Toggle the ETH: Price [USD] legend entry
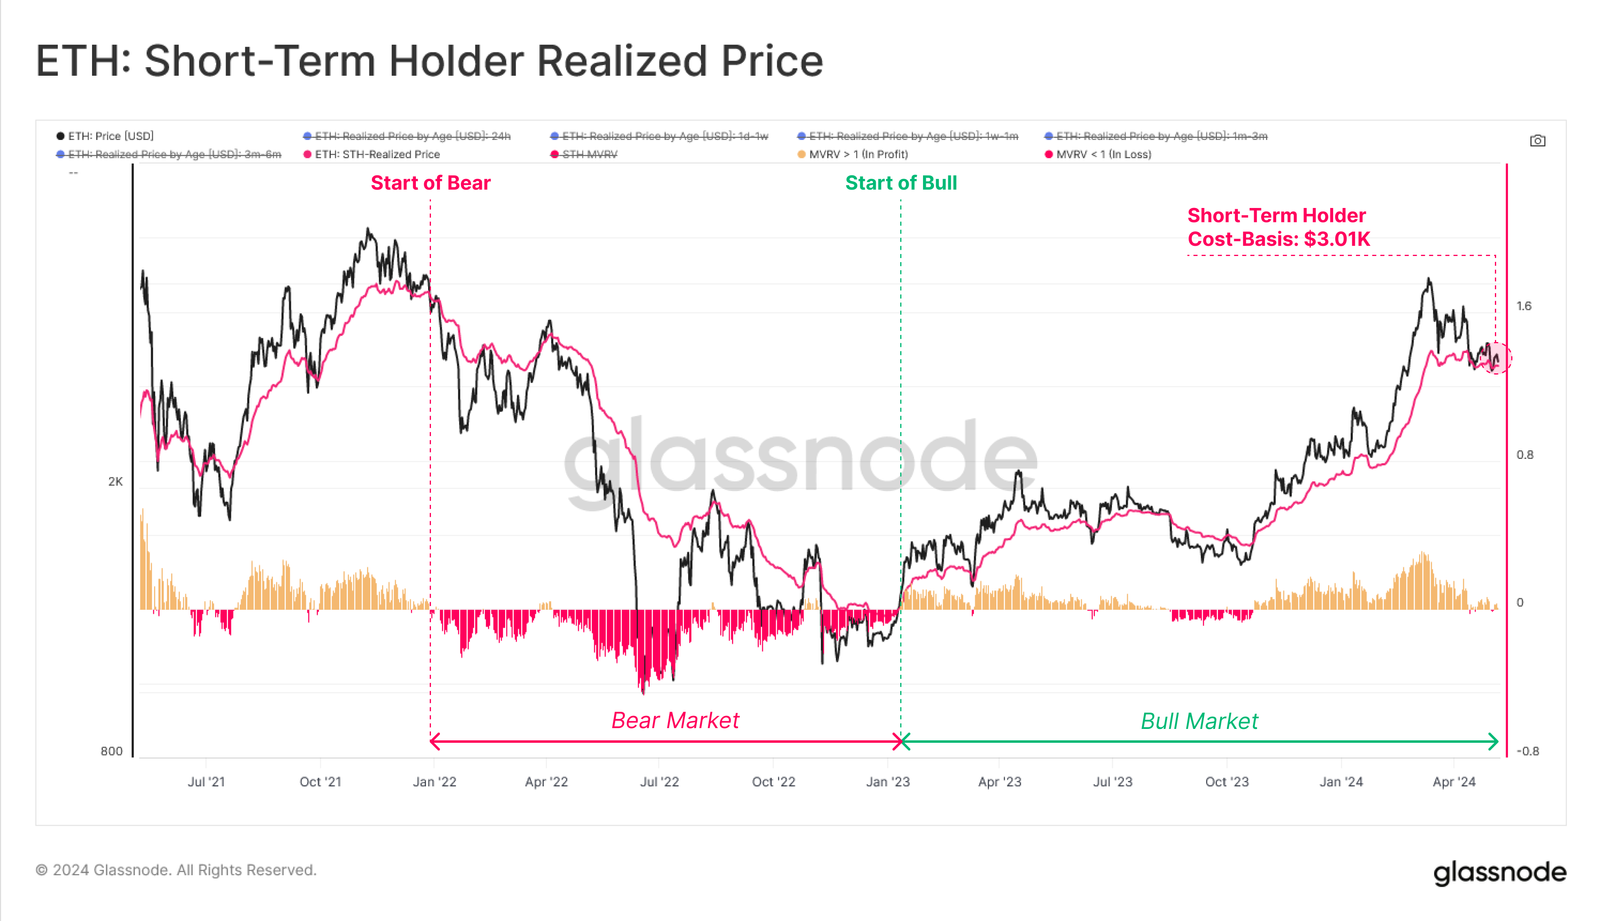1600x921 pixels. pos(105,136)
